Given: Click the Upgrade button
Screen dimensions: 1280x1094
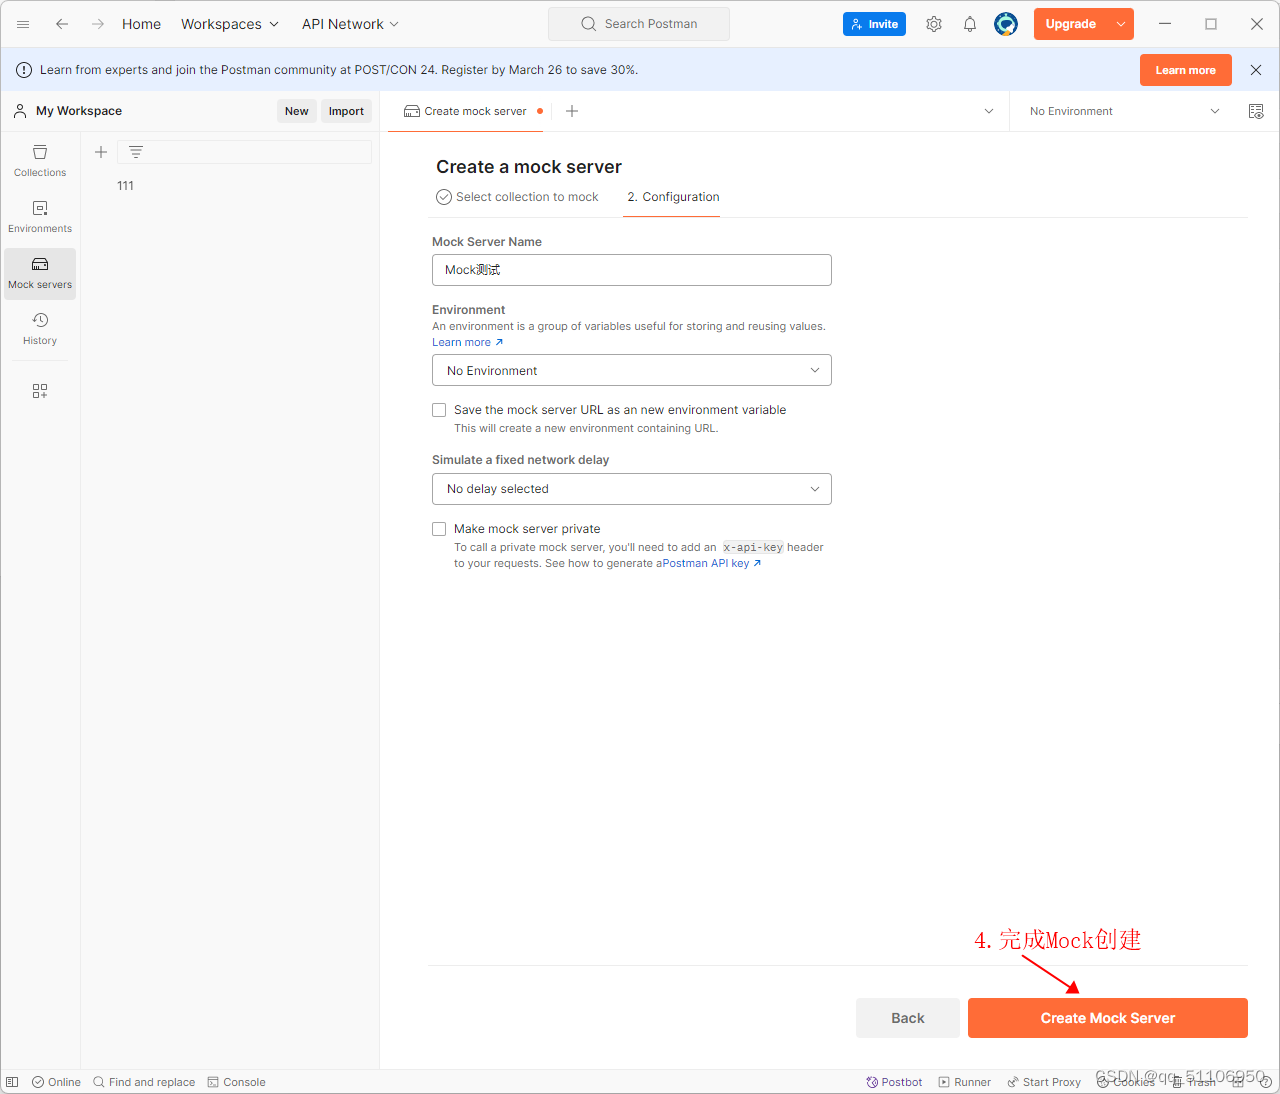Looking at the screenshot, I should [x=1071, y=24].
